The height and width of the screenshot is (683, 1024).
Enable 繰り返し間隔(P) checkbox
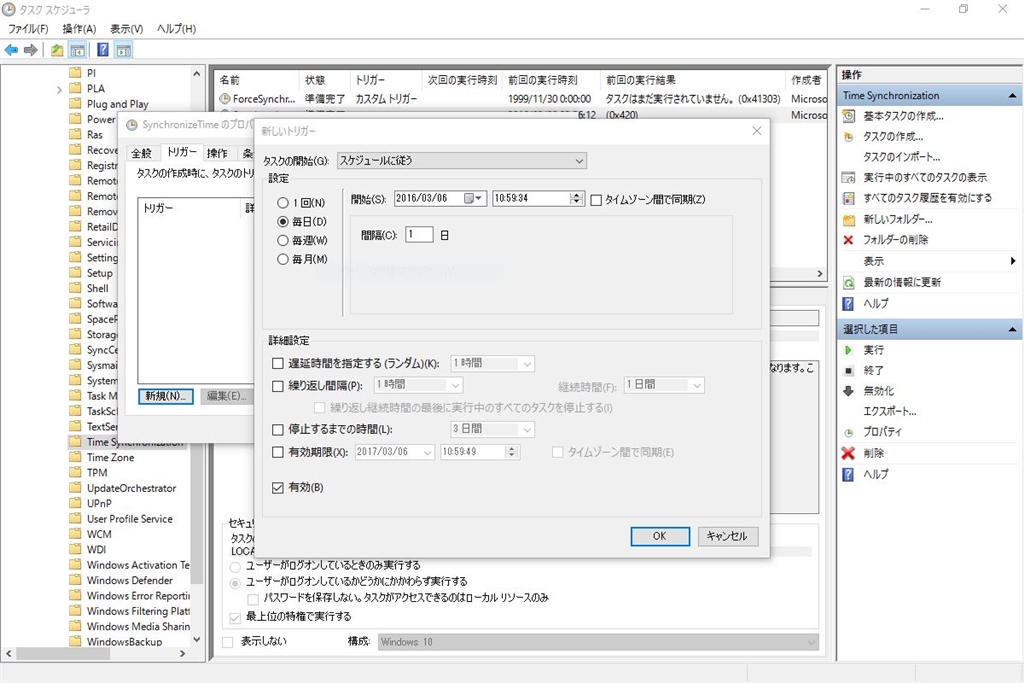point(278,386)
